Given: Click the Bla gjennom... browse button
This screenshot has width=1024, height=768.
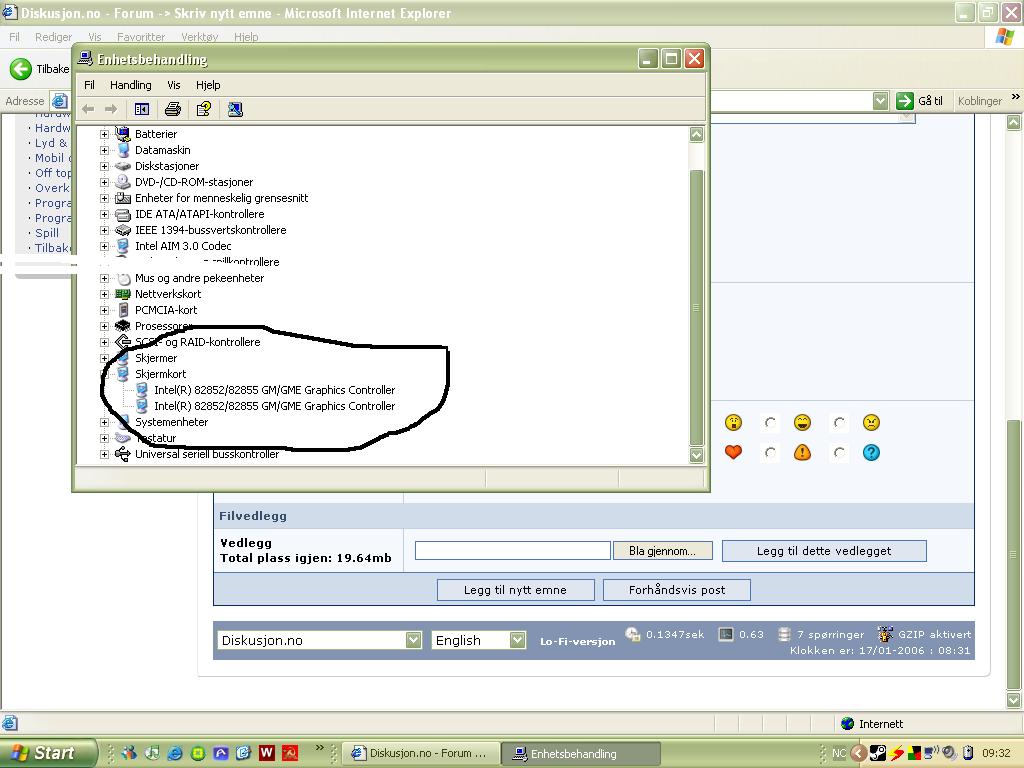Looking at the screenshot, I should (x=662, y=551).
